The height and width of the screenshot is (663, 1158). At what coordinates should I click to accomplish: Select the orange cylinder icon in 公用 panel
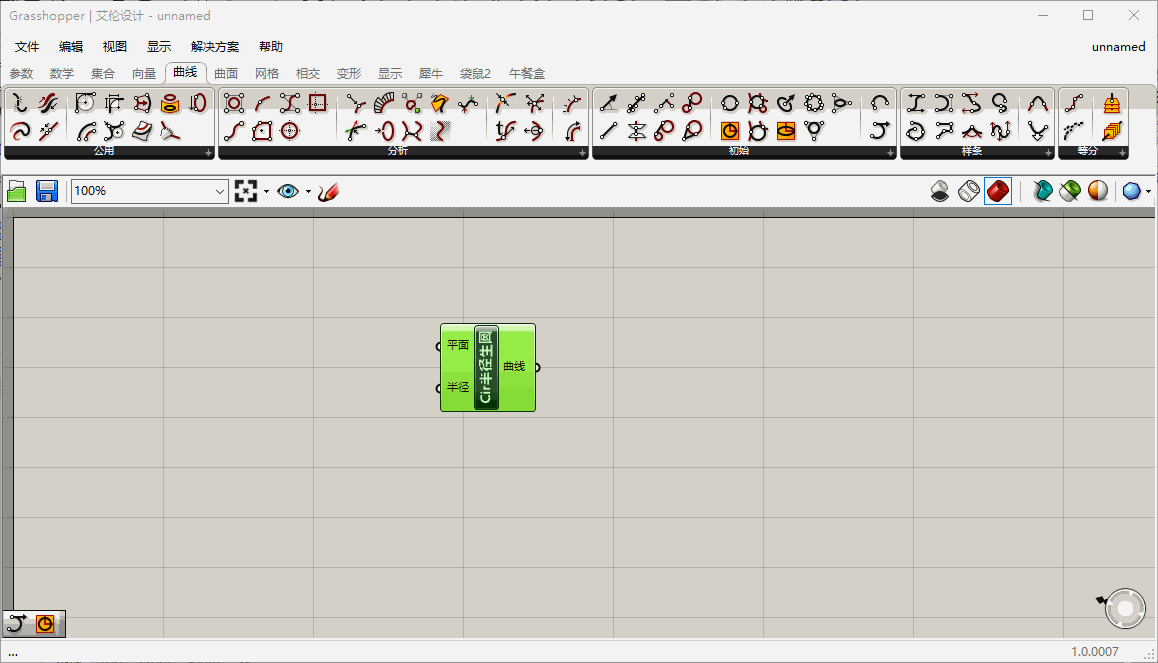[170, 103]
